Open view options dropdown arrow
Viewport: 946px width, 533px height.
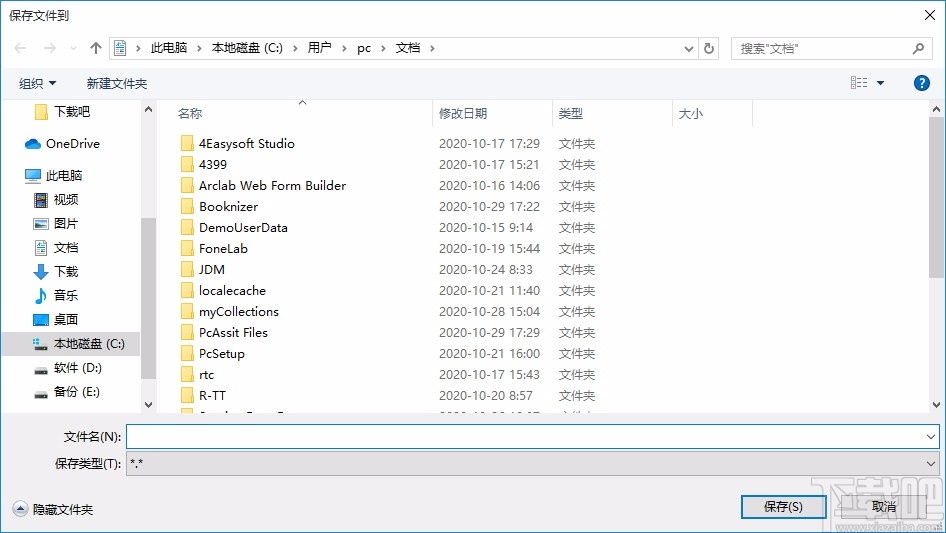click(x=880, y=83)
